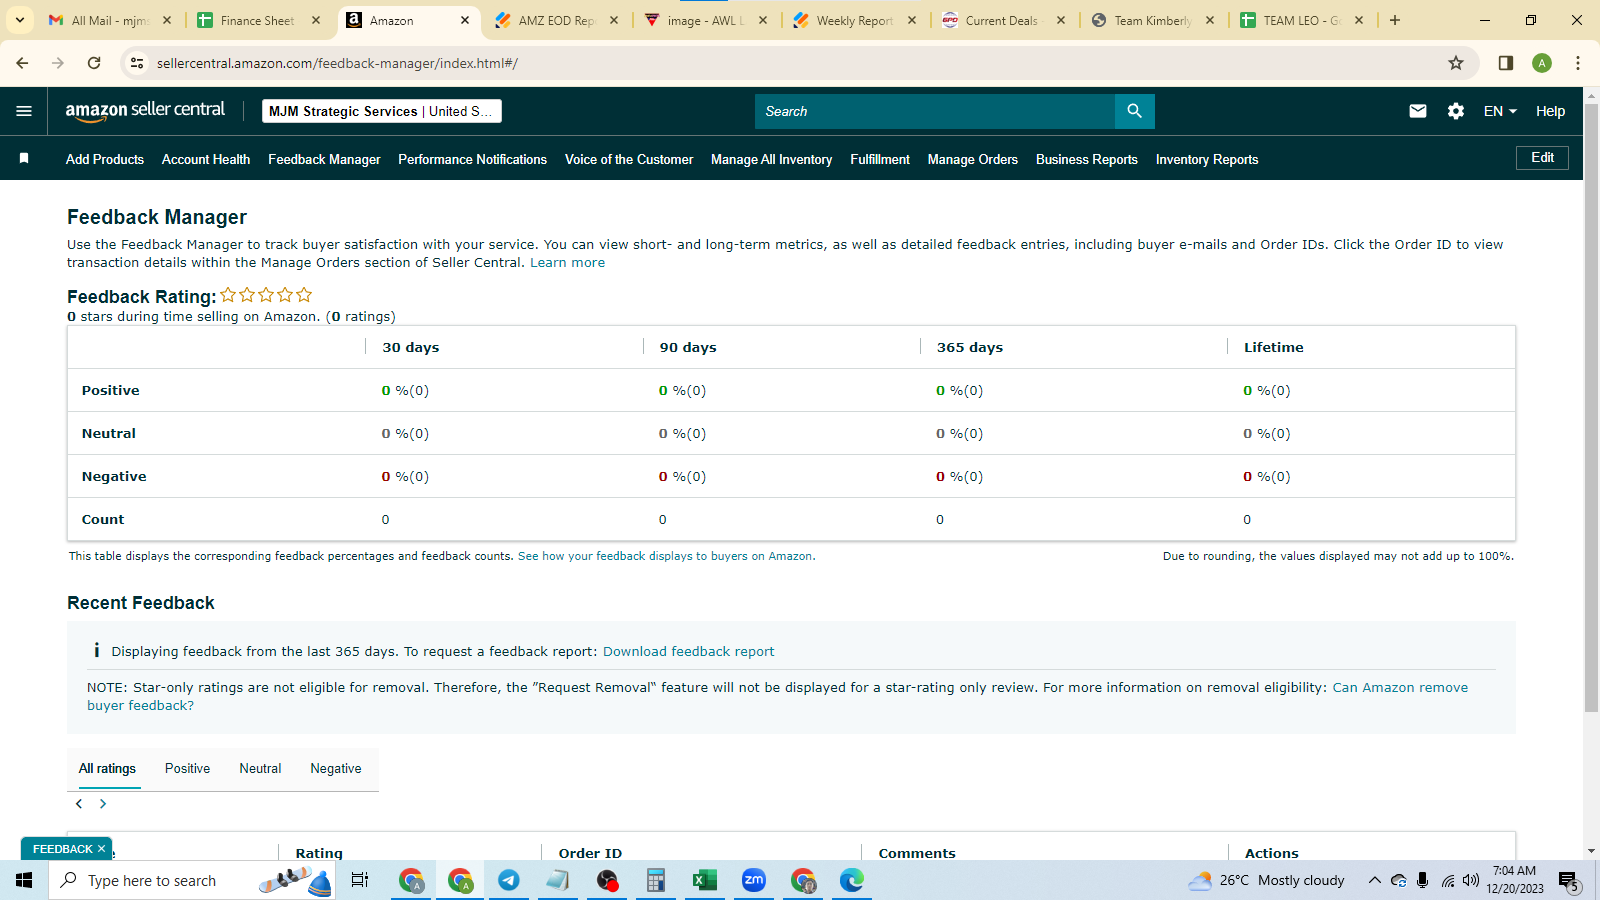Viewport: 1600px width, 900px height.
Task: Toggle the browser side panel icon
Action: pyautogui.click(x=1505, y=63)
